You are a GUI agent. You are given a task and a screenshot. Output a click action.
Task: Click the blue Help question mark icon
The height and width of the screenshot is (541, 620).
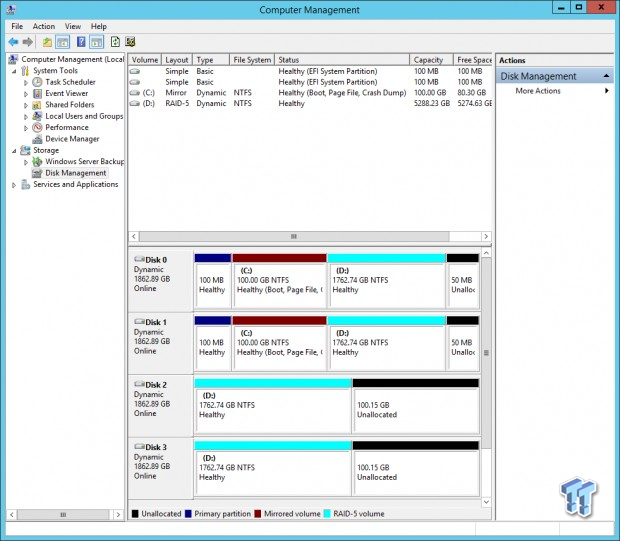pos(81,42)
